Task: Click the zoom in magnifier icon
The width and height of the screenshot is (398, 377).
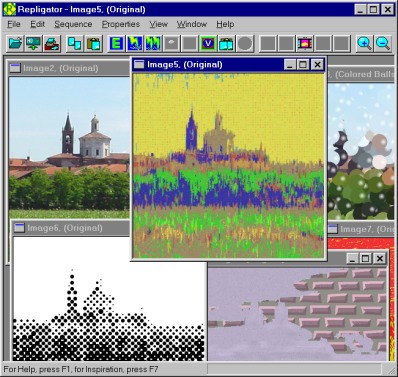Action: click(x=364, y=44)
